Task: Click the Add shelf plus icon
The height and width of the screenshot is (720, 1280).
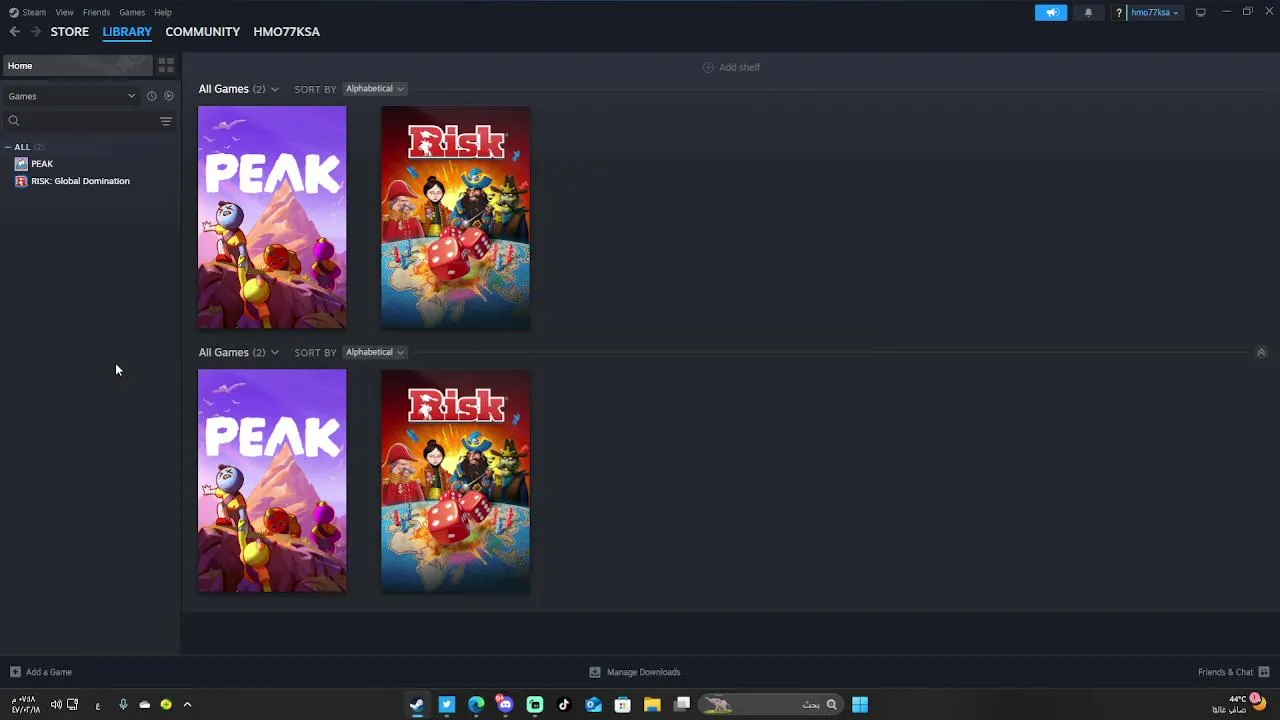Action: point(708,67)
